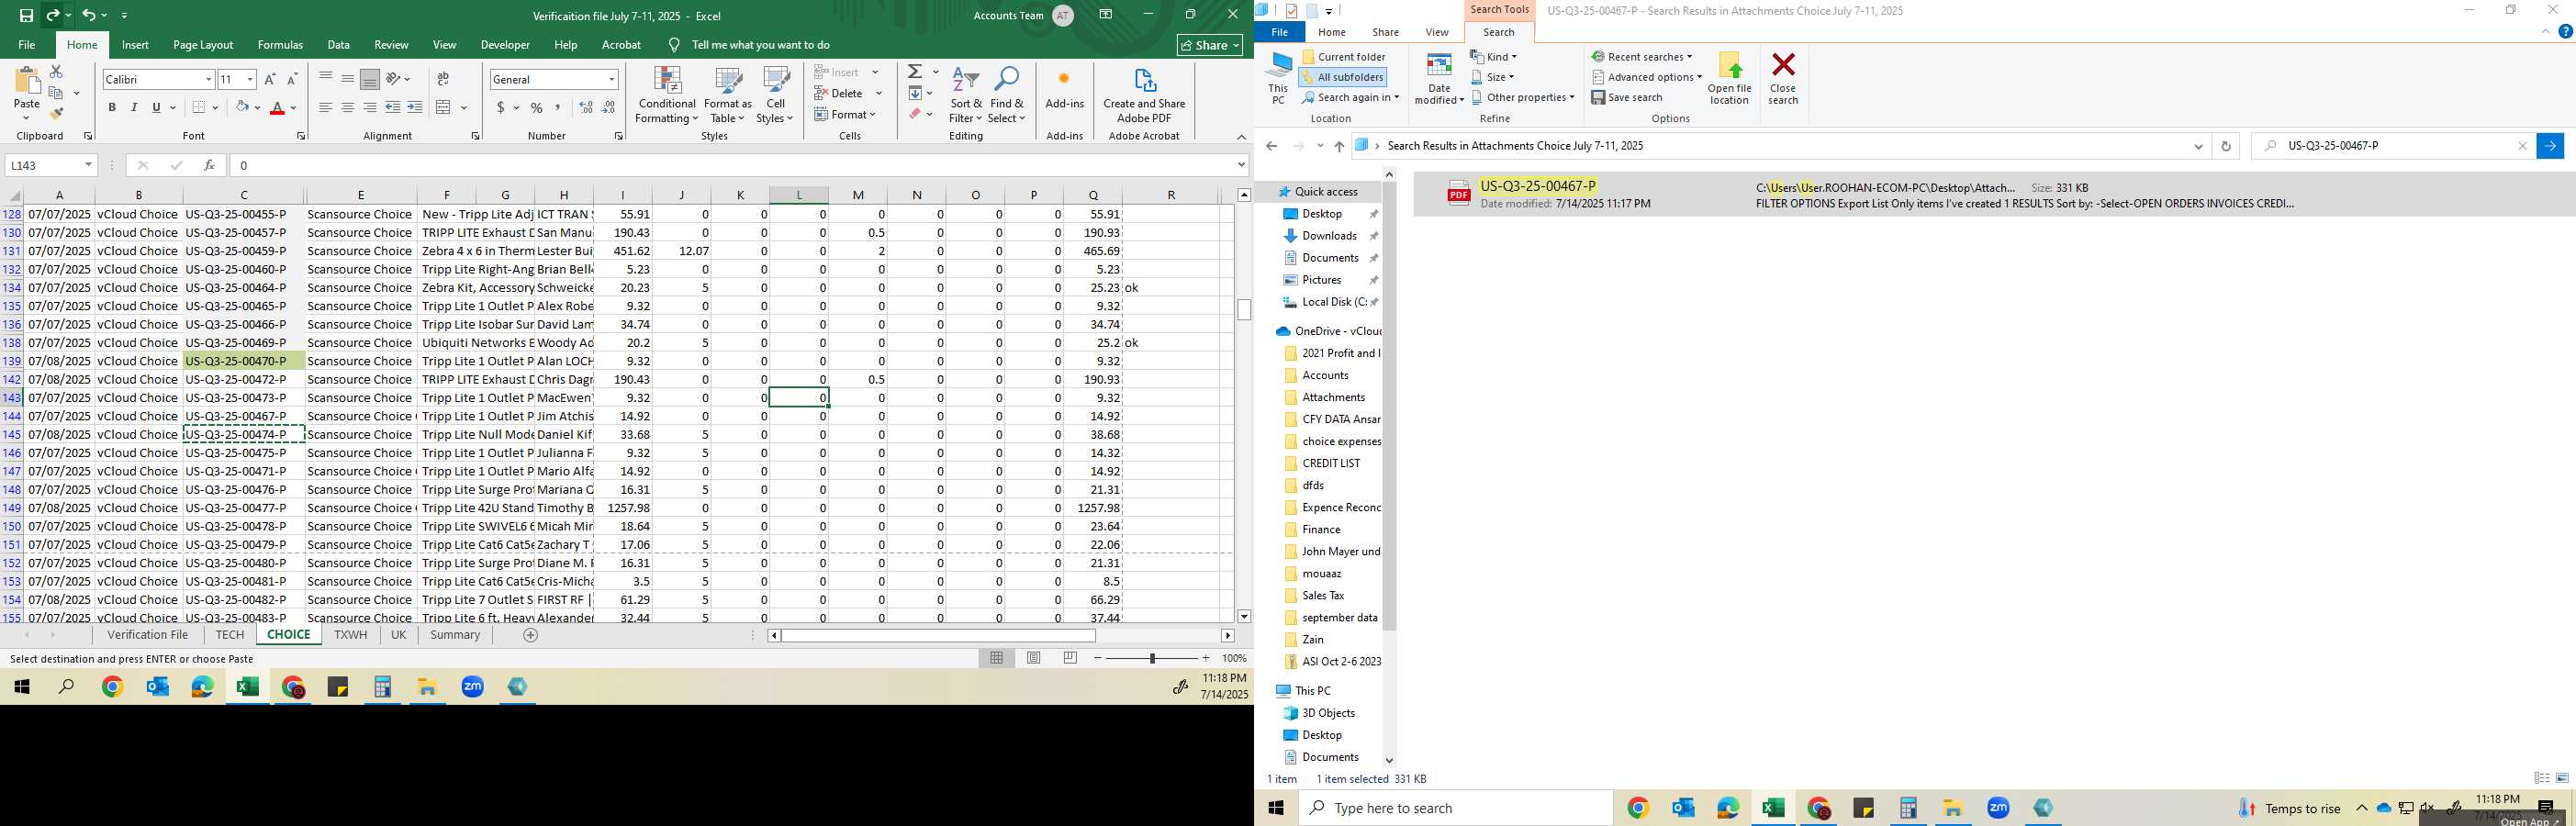
Task: Click the Increase Font Size icon
Action: pos(270,79)
